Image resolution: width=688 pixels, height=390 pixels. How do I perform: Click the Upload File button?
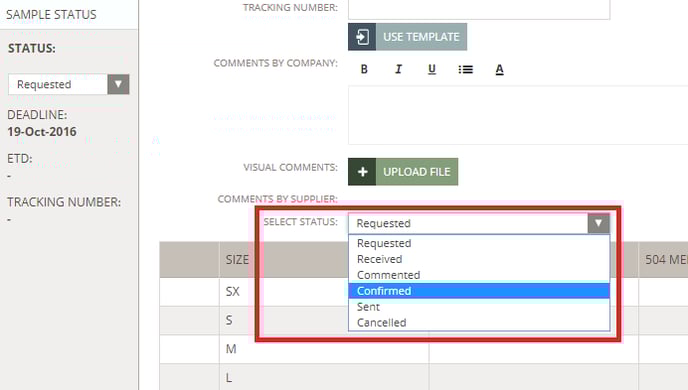pyautogui.click(x=403, y=172)
